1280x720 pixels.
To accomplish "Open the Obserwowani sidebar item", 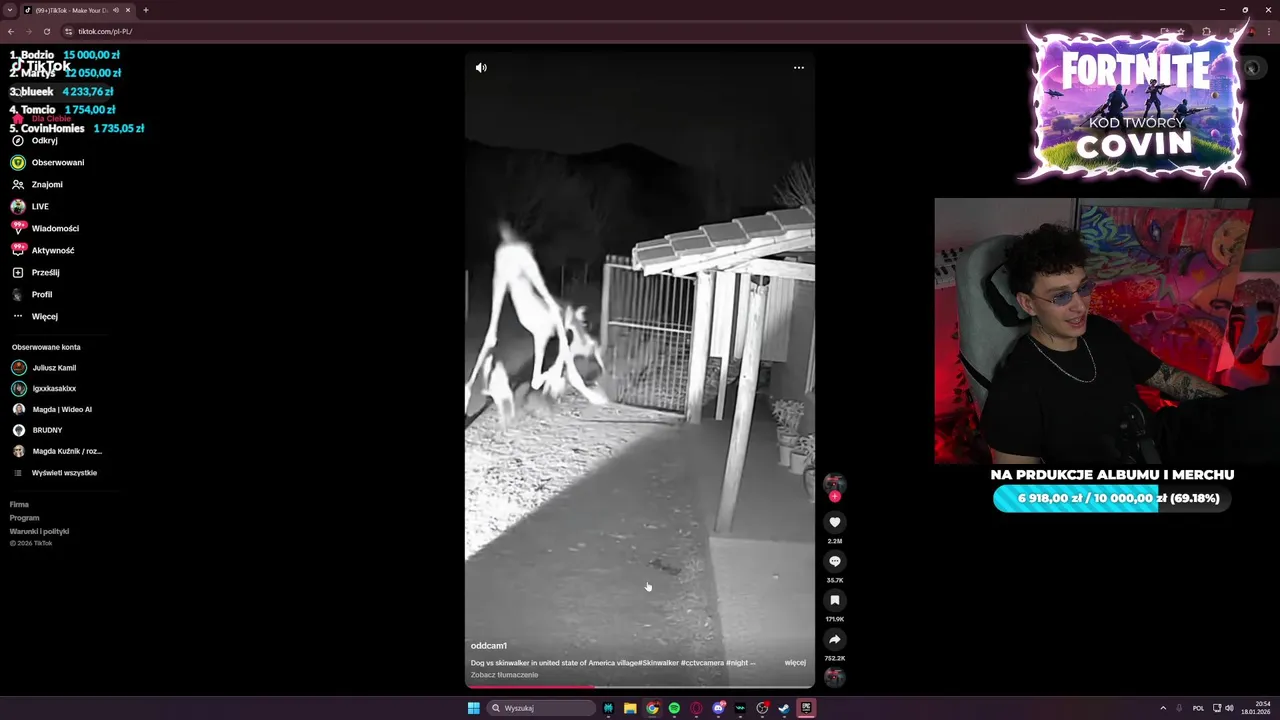I will (x=48, y=163).
